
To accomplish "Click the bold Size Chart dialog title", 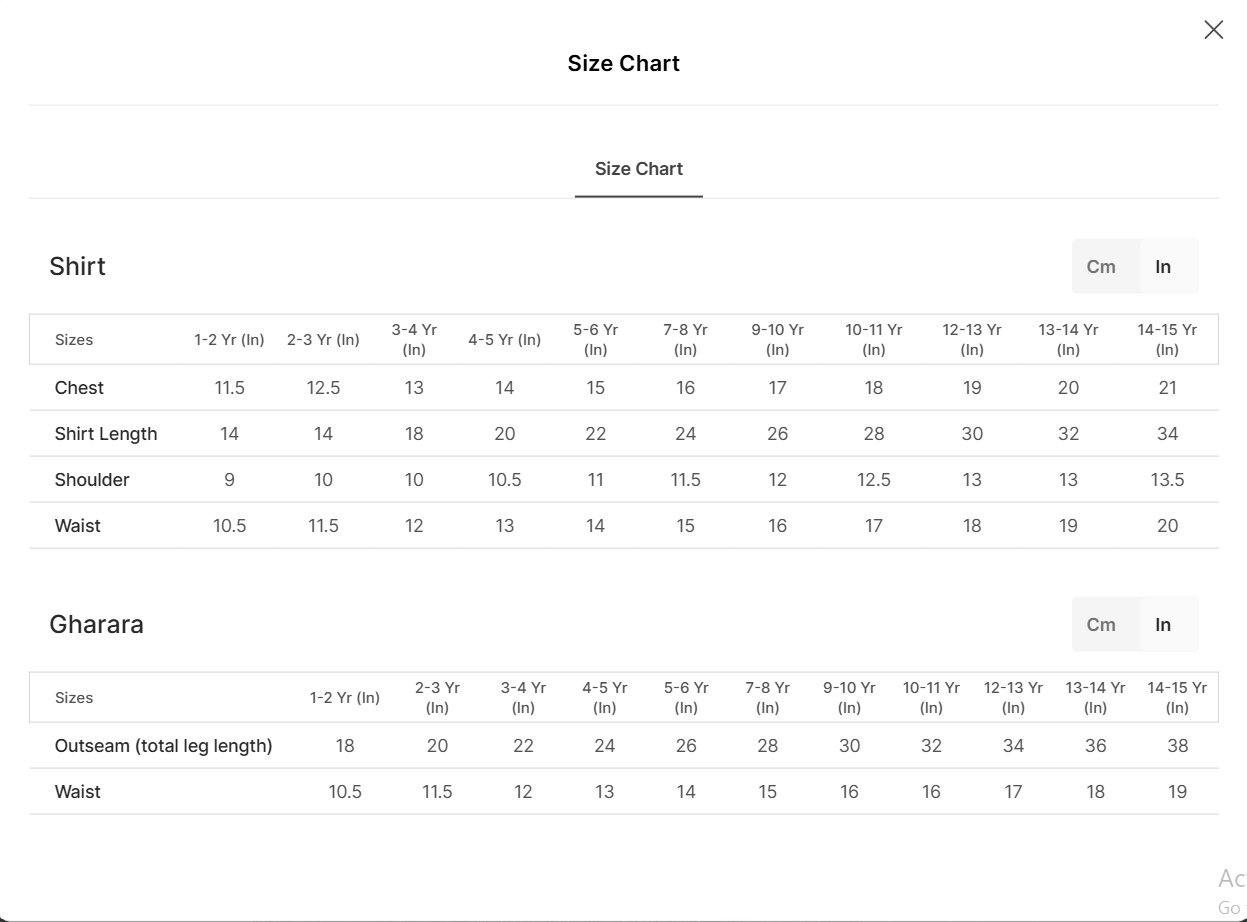I will (x=623, y=64).
